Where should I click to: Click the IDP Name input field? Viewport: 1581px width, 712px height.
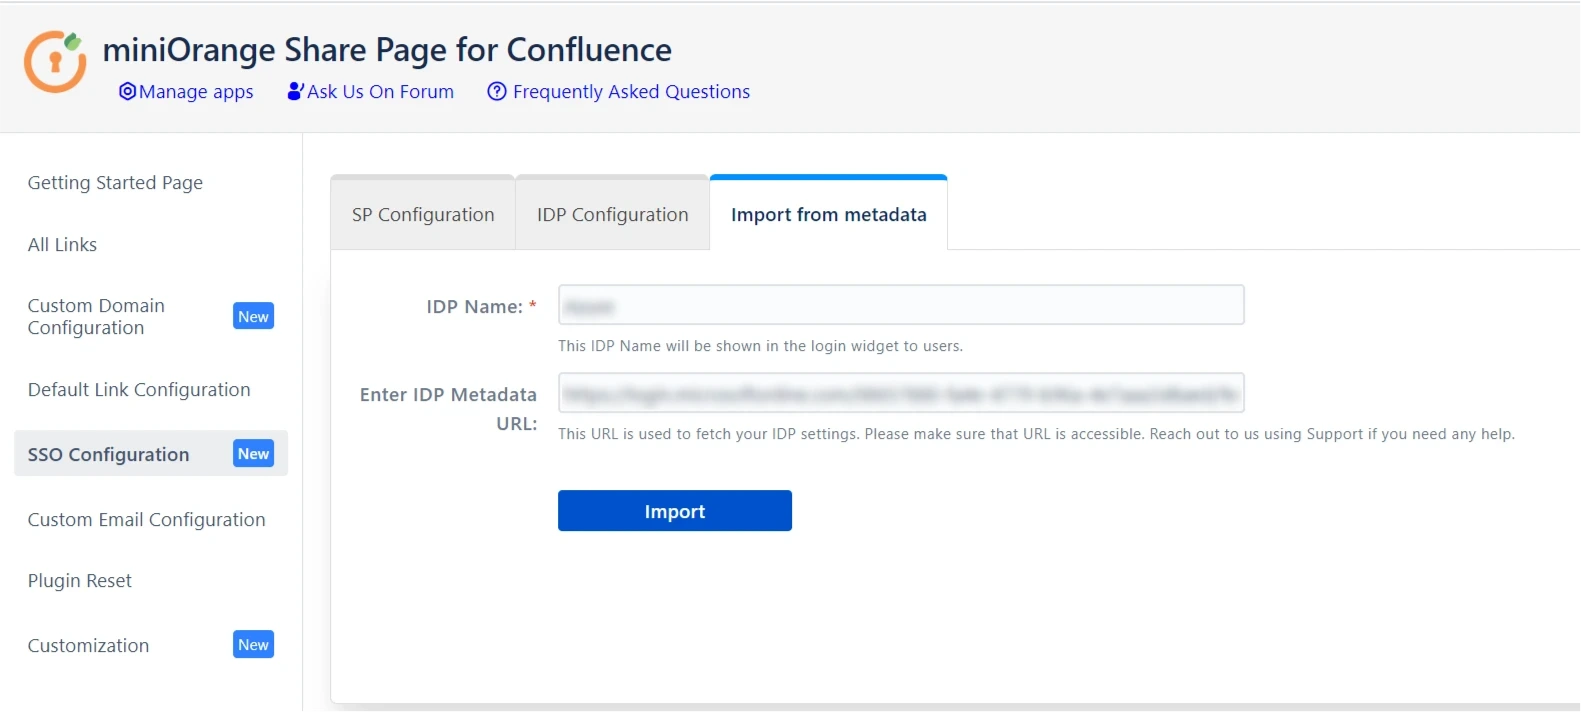tap(901, 305)
